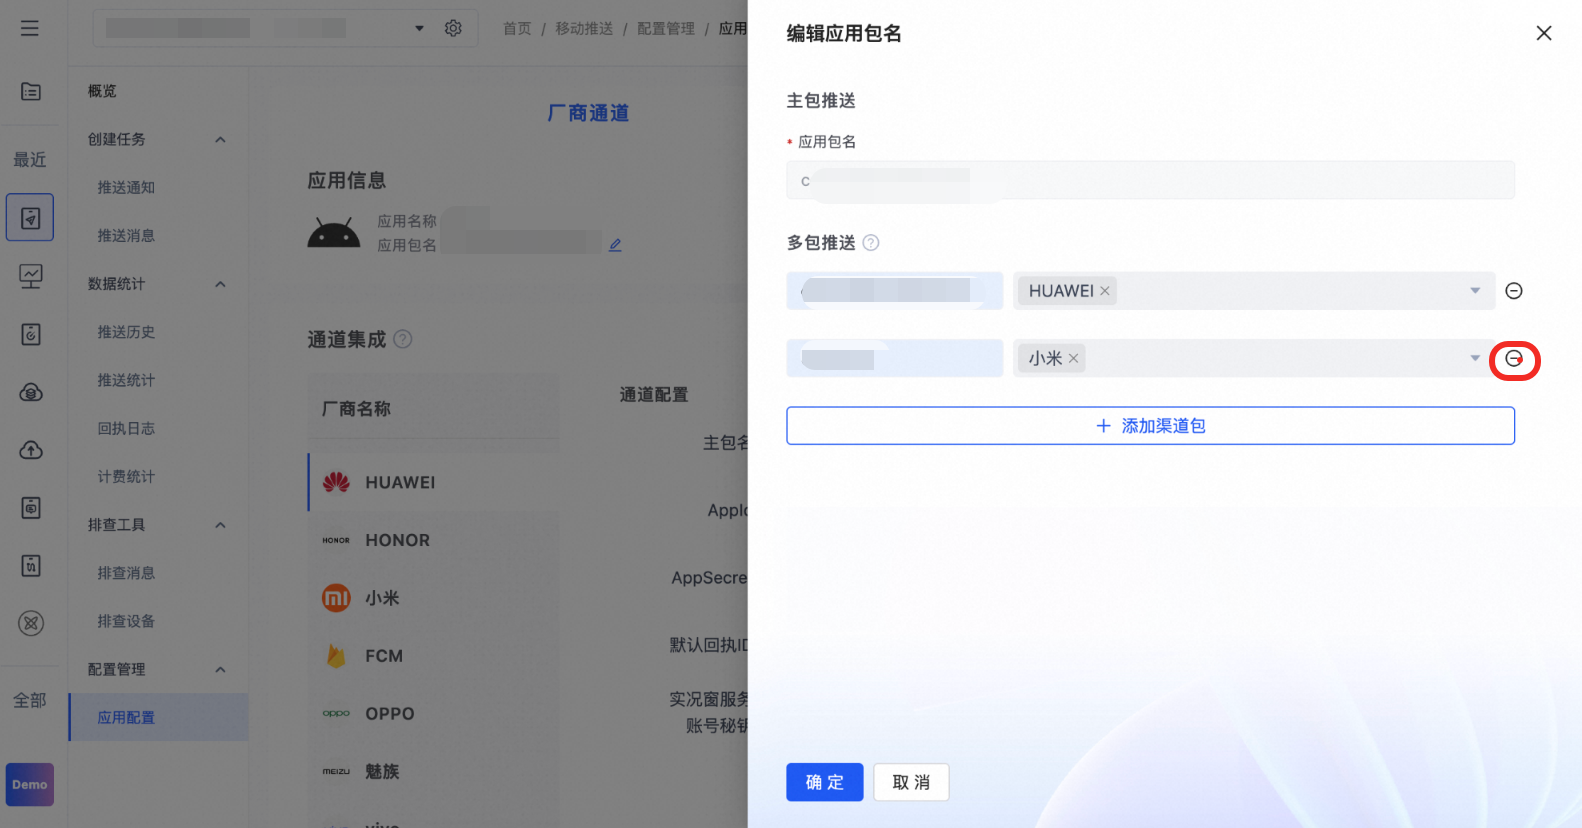Remove the 小米 tag from selector

pyautogui.click(x=1073, y=358)
